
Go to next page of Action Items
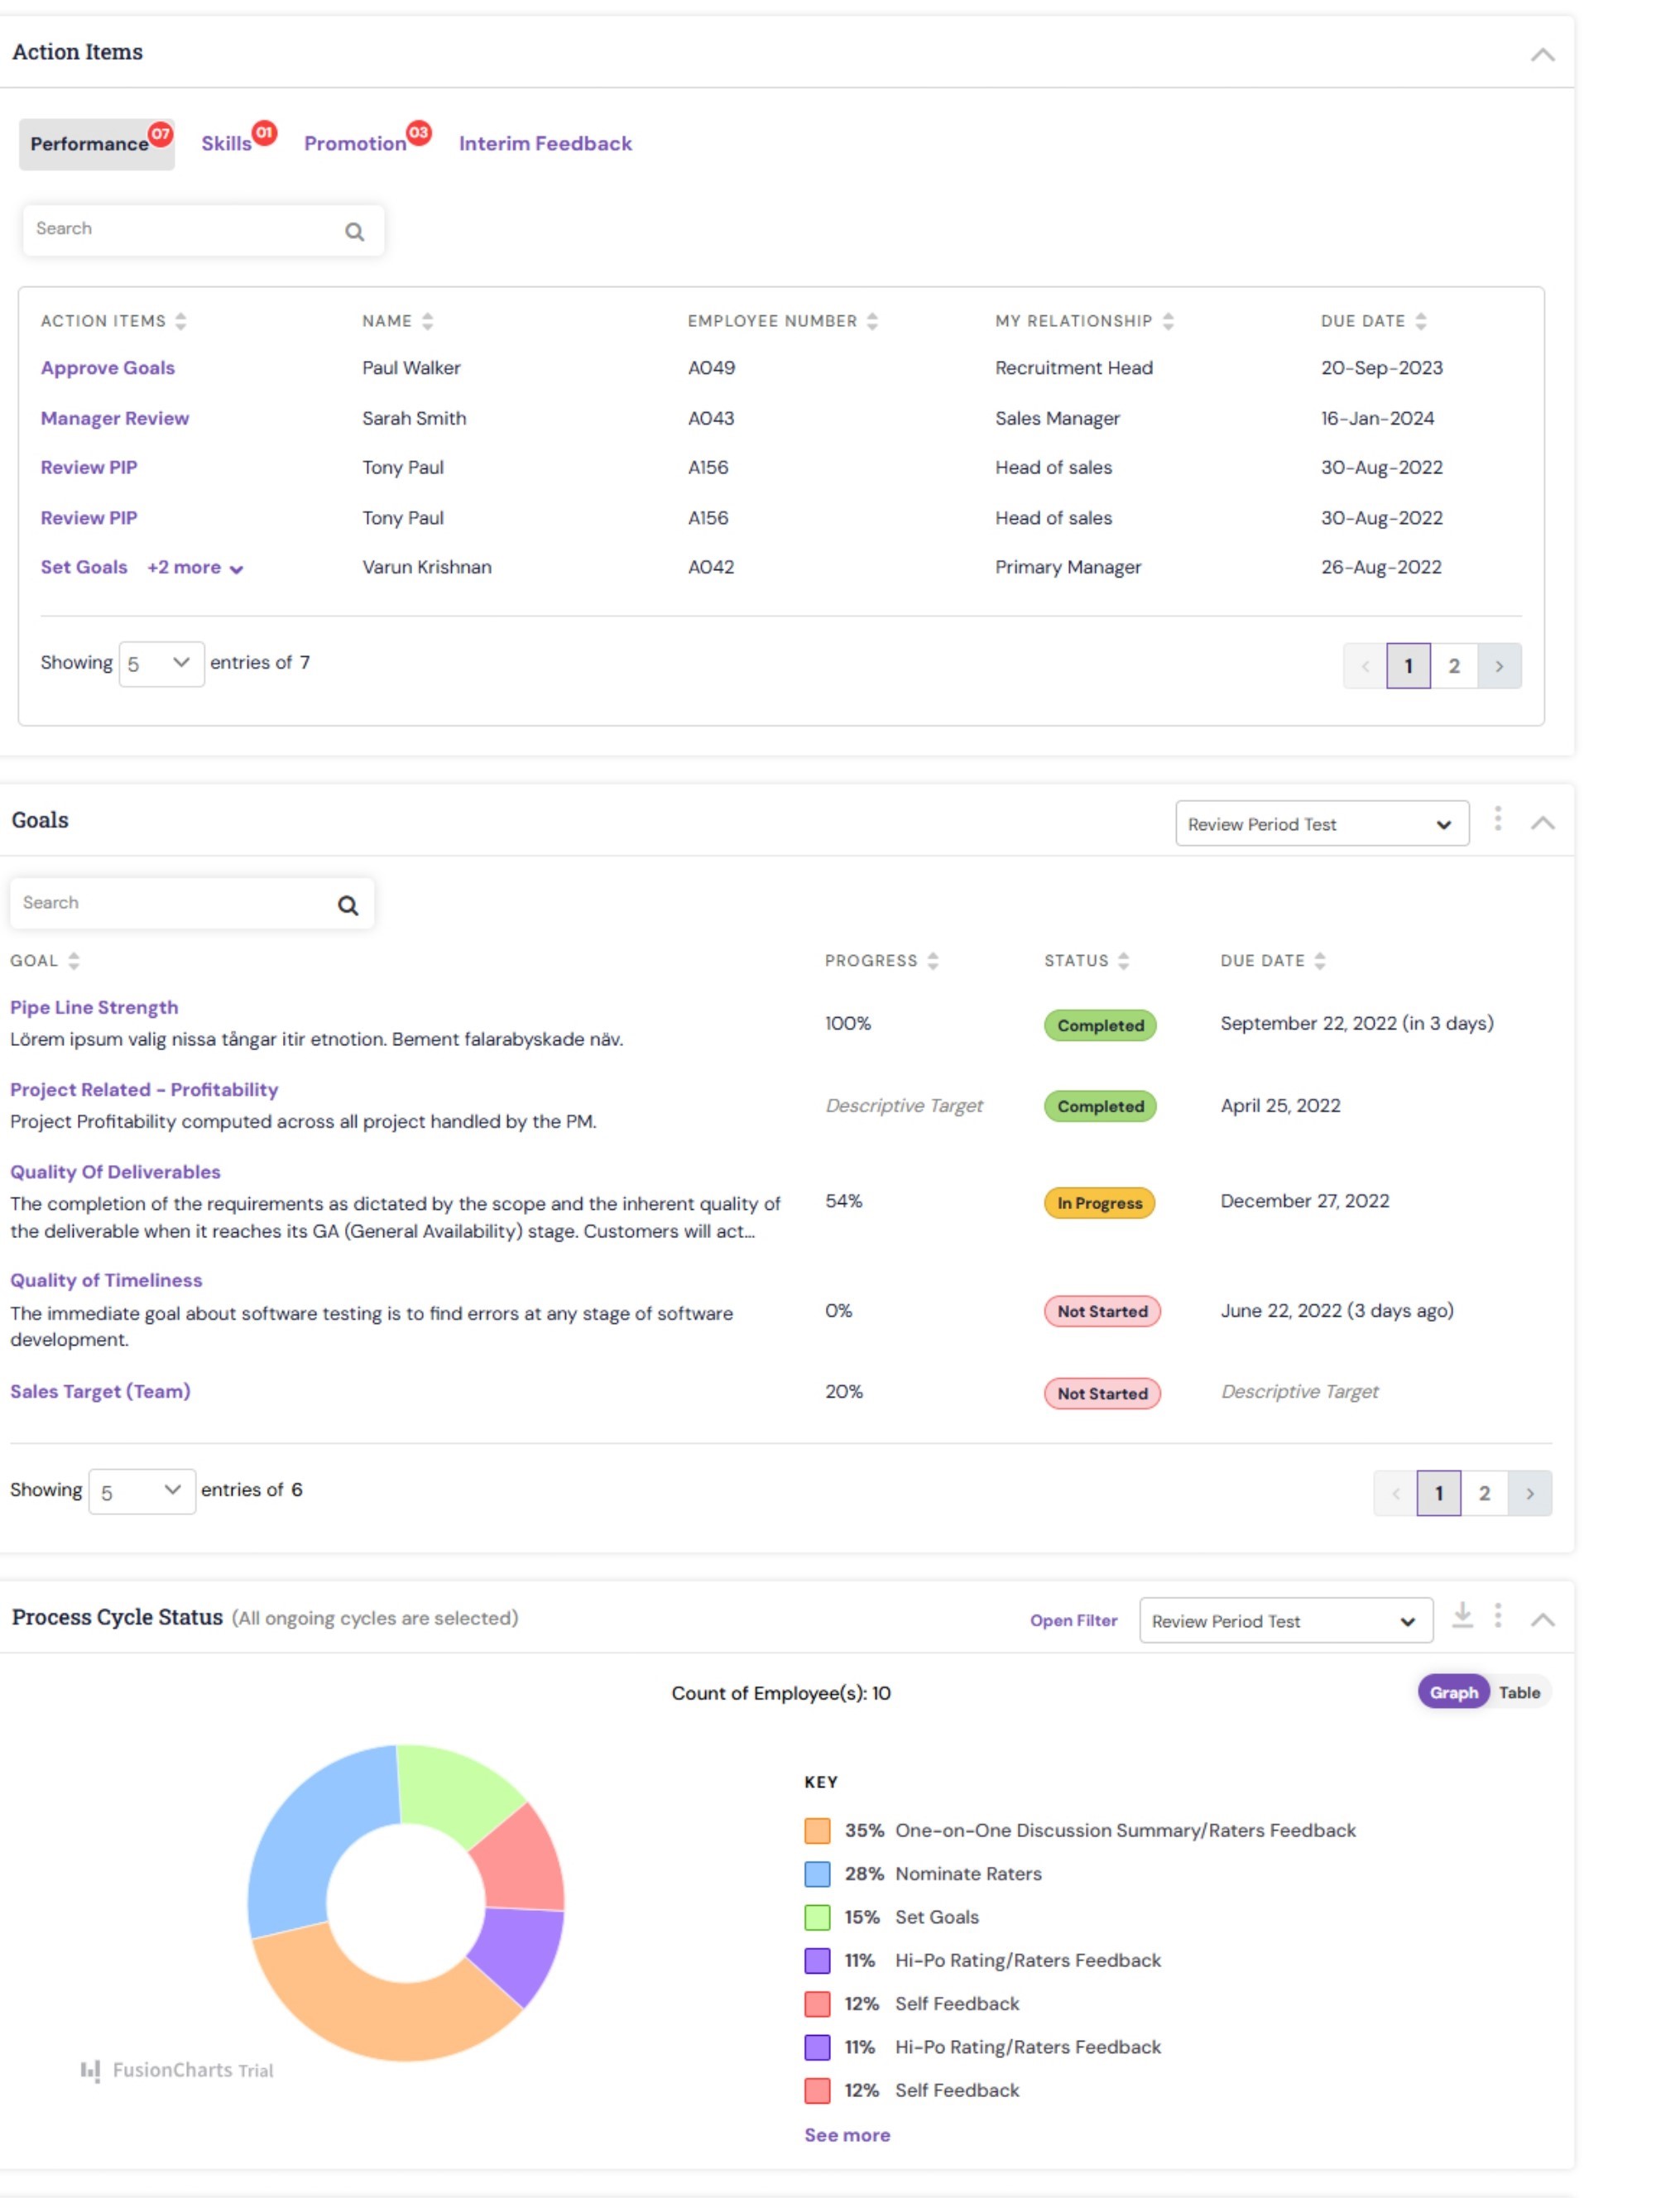pyautogui.click(x=1499, y=666)
